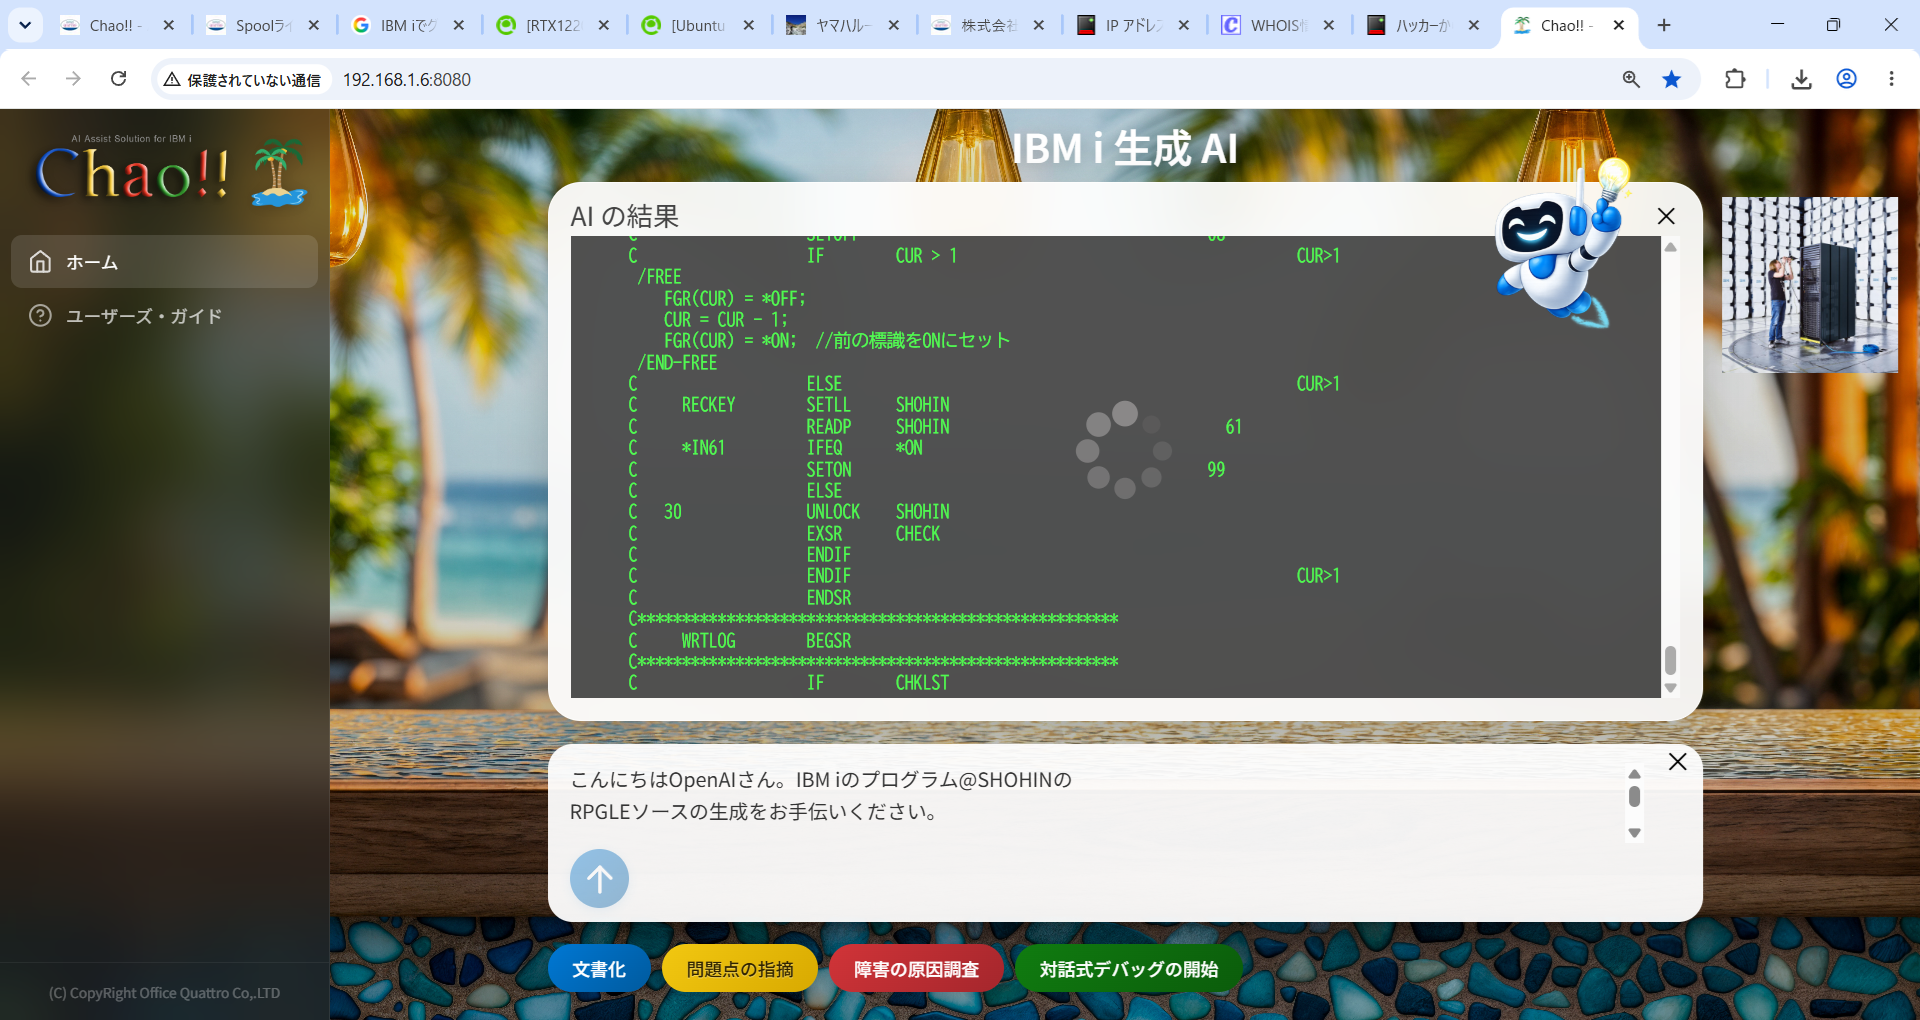Image resolution: width=1920 pixels, height=1020 pixels.
Task: Click the UNLOCK opcode in the code
Action: [x=833, y=512]
